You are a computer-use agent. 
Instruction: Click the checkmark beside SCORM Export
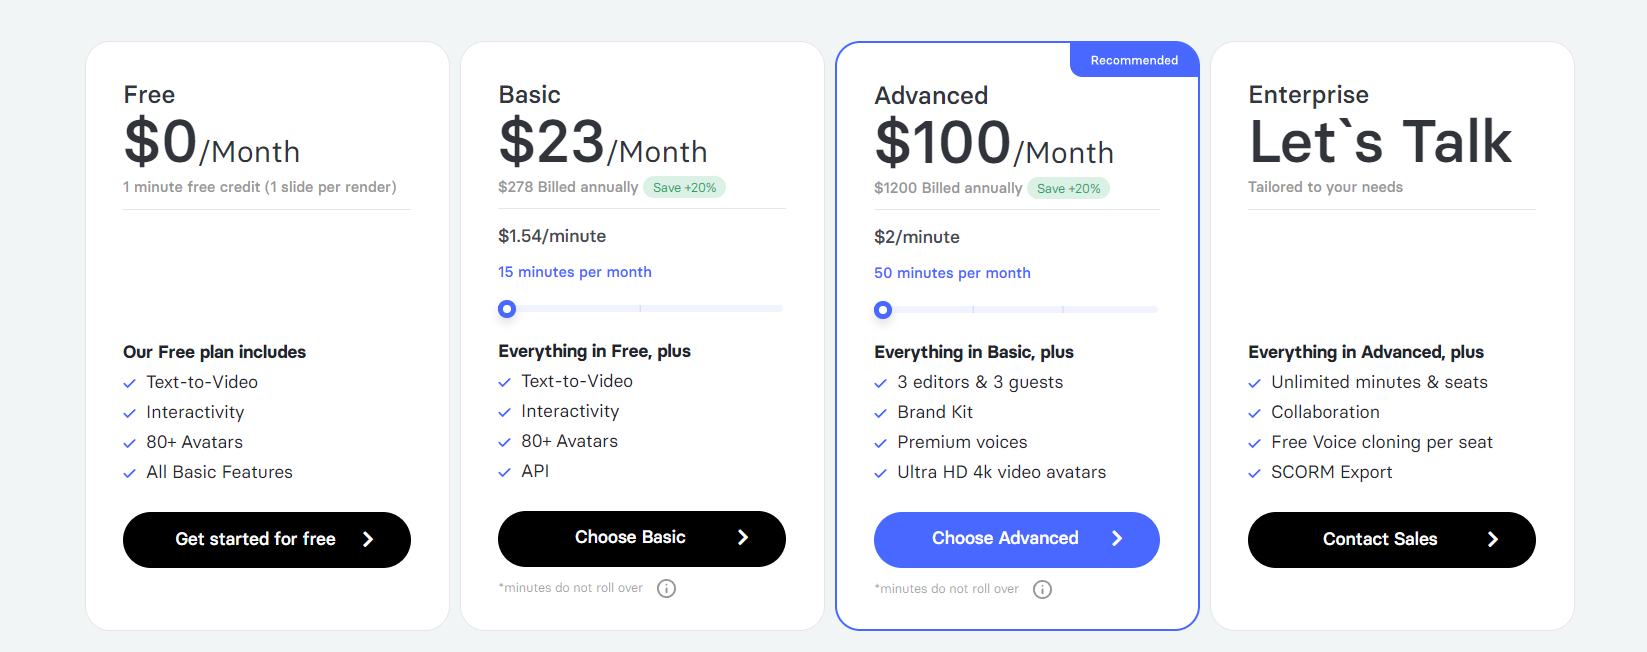1255,472
